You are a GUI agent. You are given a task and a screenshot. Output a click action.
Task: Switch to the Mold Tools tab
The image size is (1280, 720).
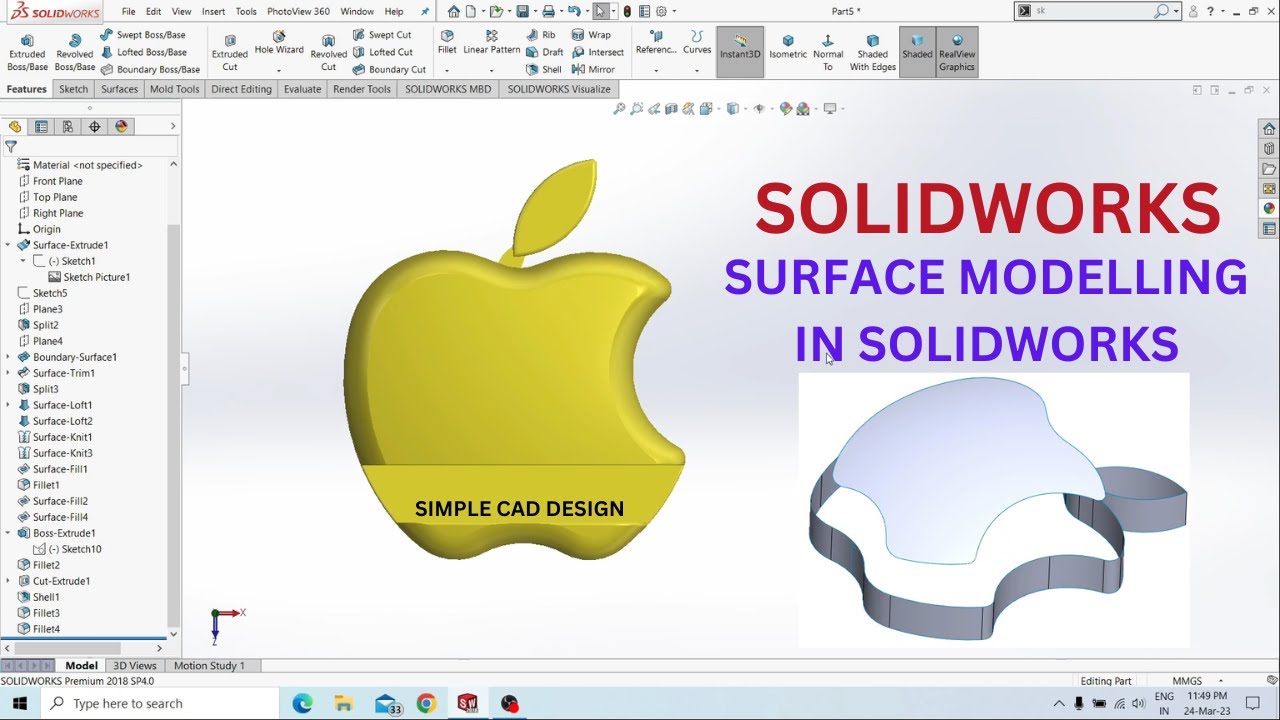(175, 89)
